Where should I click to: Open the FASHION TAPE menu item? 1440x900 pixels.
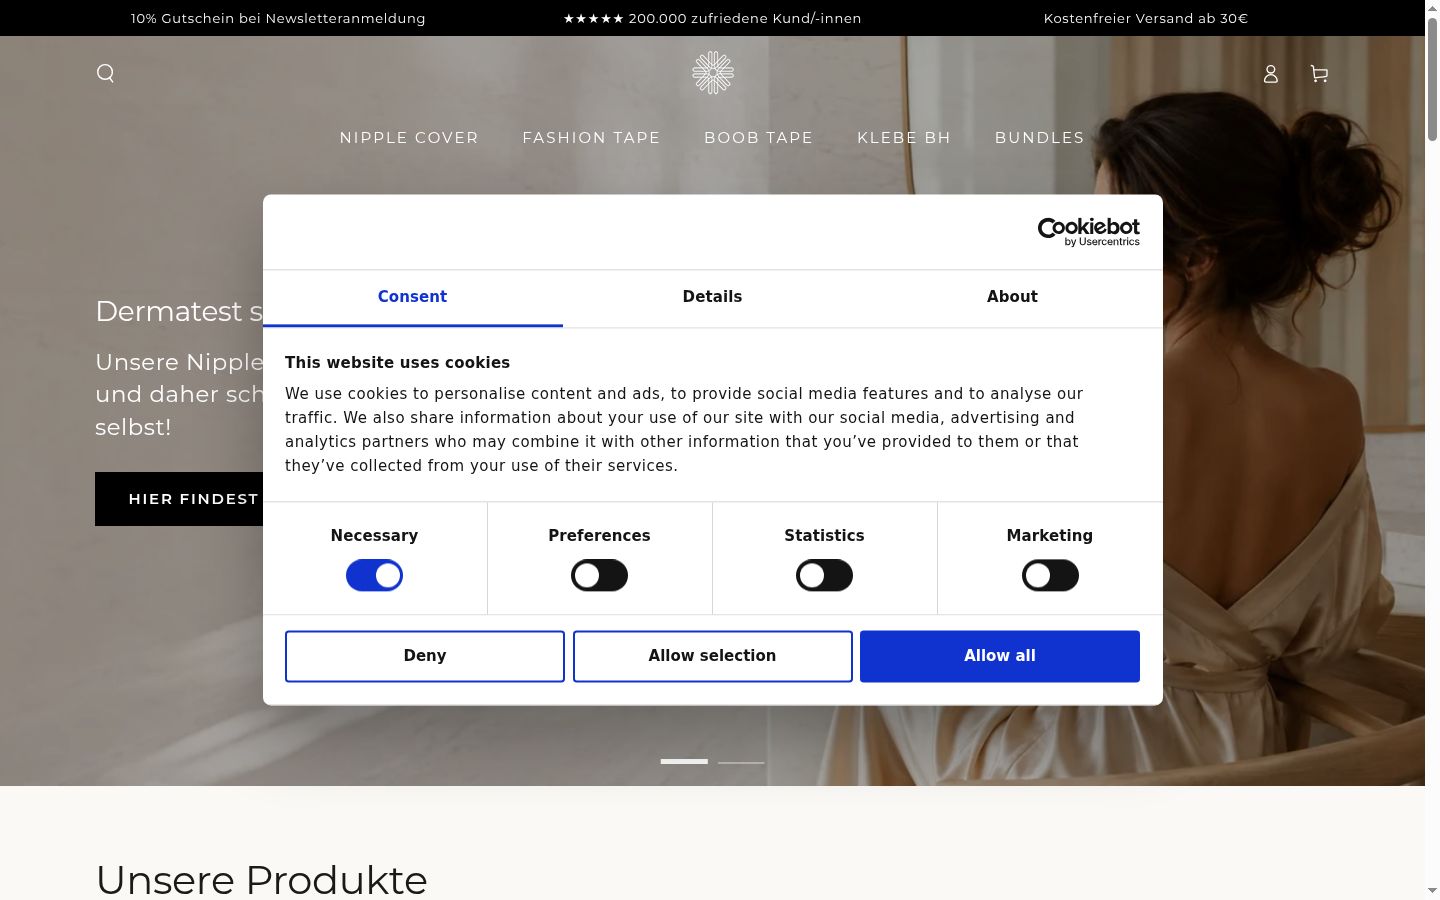pyautogui.click(x=591, y=138)
